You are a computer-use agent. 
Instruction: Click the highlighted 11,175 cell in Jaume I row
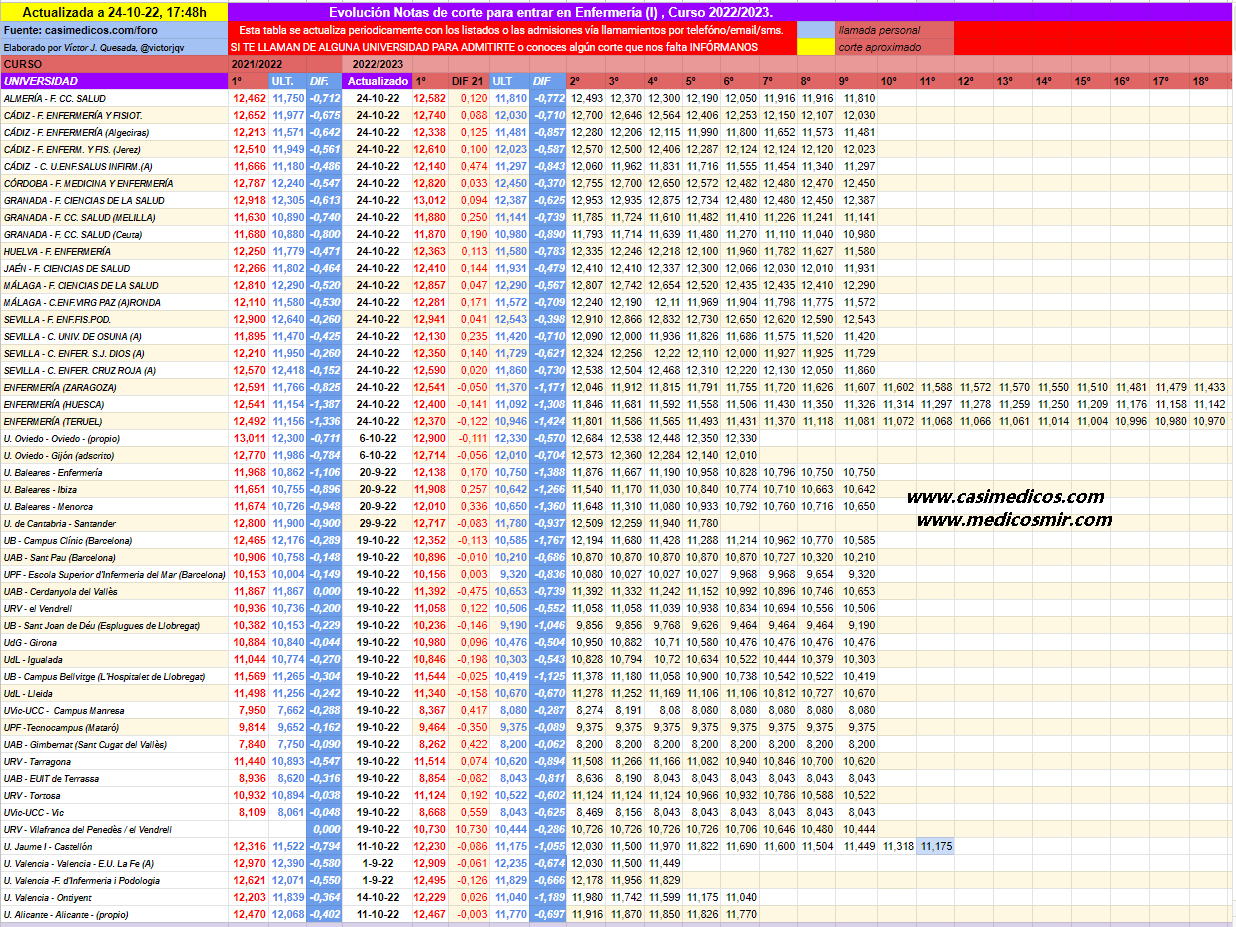936,846
